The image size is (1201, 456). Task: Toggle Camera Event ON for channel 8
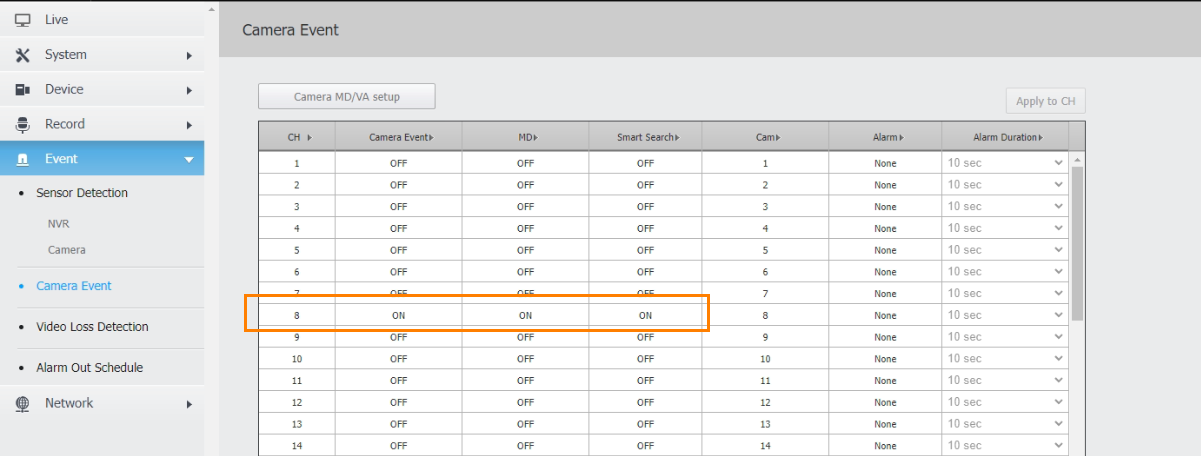pyautogui.click(x=398, y=315)
